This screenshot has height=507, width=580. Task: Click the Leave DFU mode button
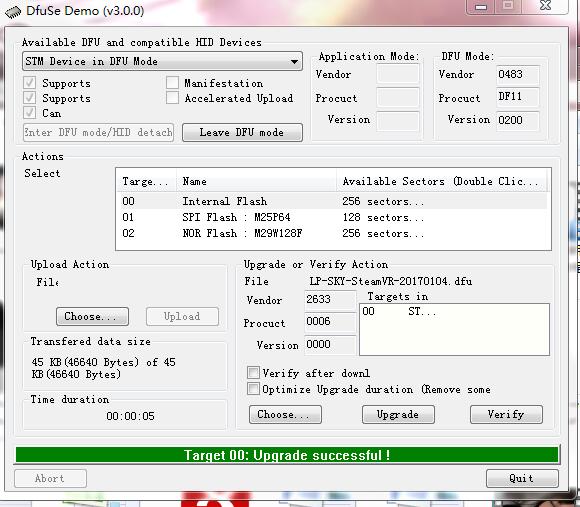(x=242, y=132)
